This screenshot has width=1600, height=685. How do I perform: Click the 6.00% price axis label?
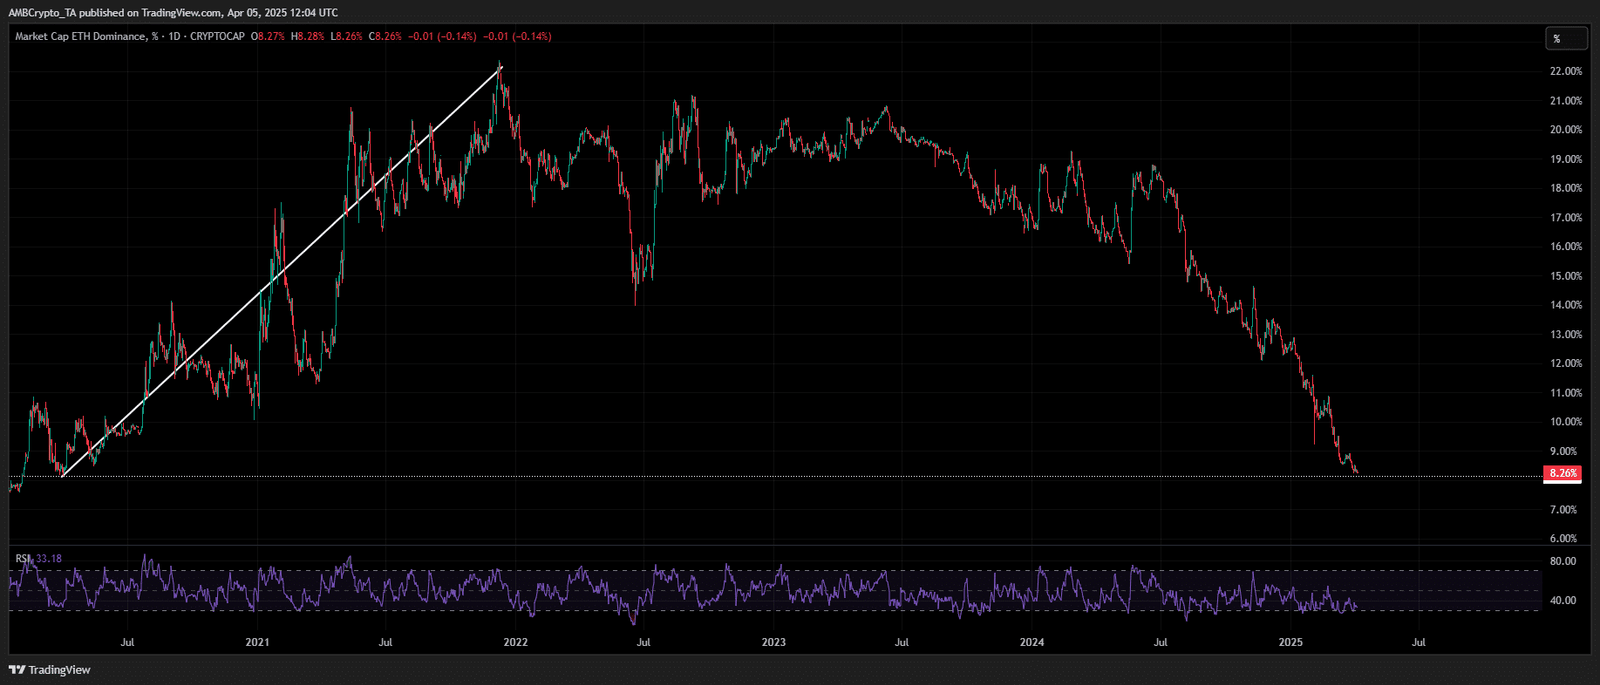[x=1563, y=539]
